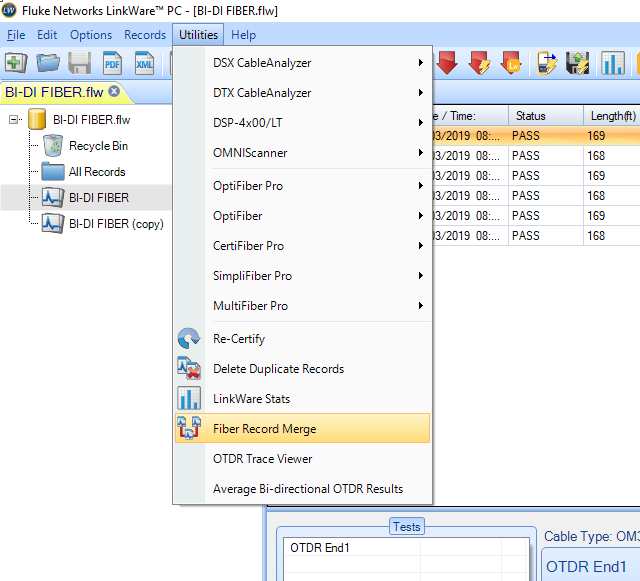Click the All Records folder icon
640x581 pixels.
[x=53, y=172]
